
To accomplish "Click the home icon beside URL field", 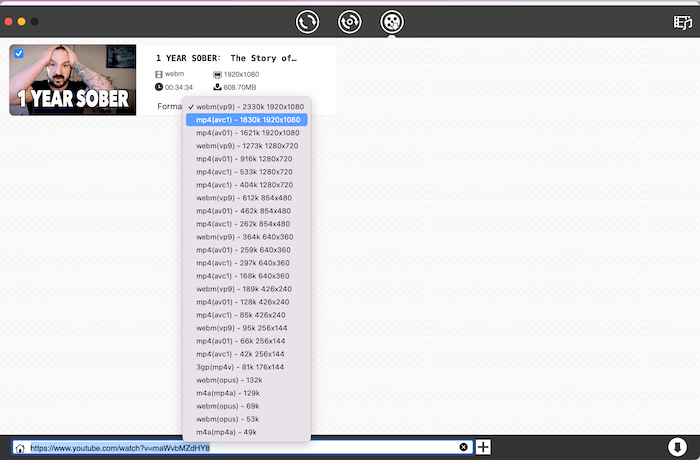I will (x=19, y=447).
